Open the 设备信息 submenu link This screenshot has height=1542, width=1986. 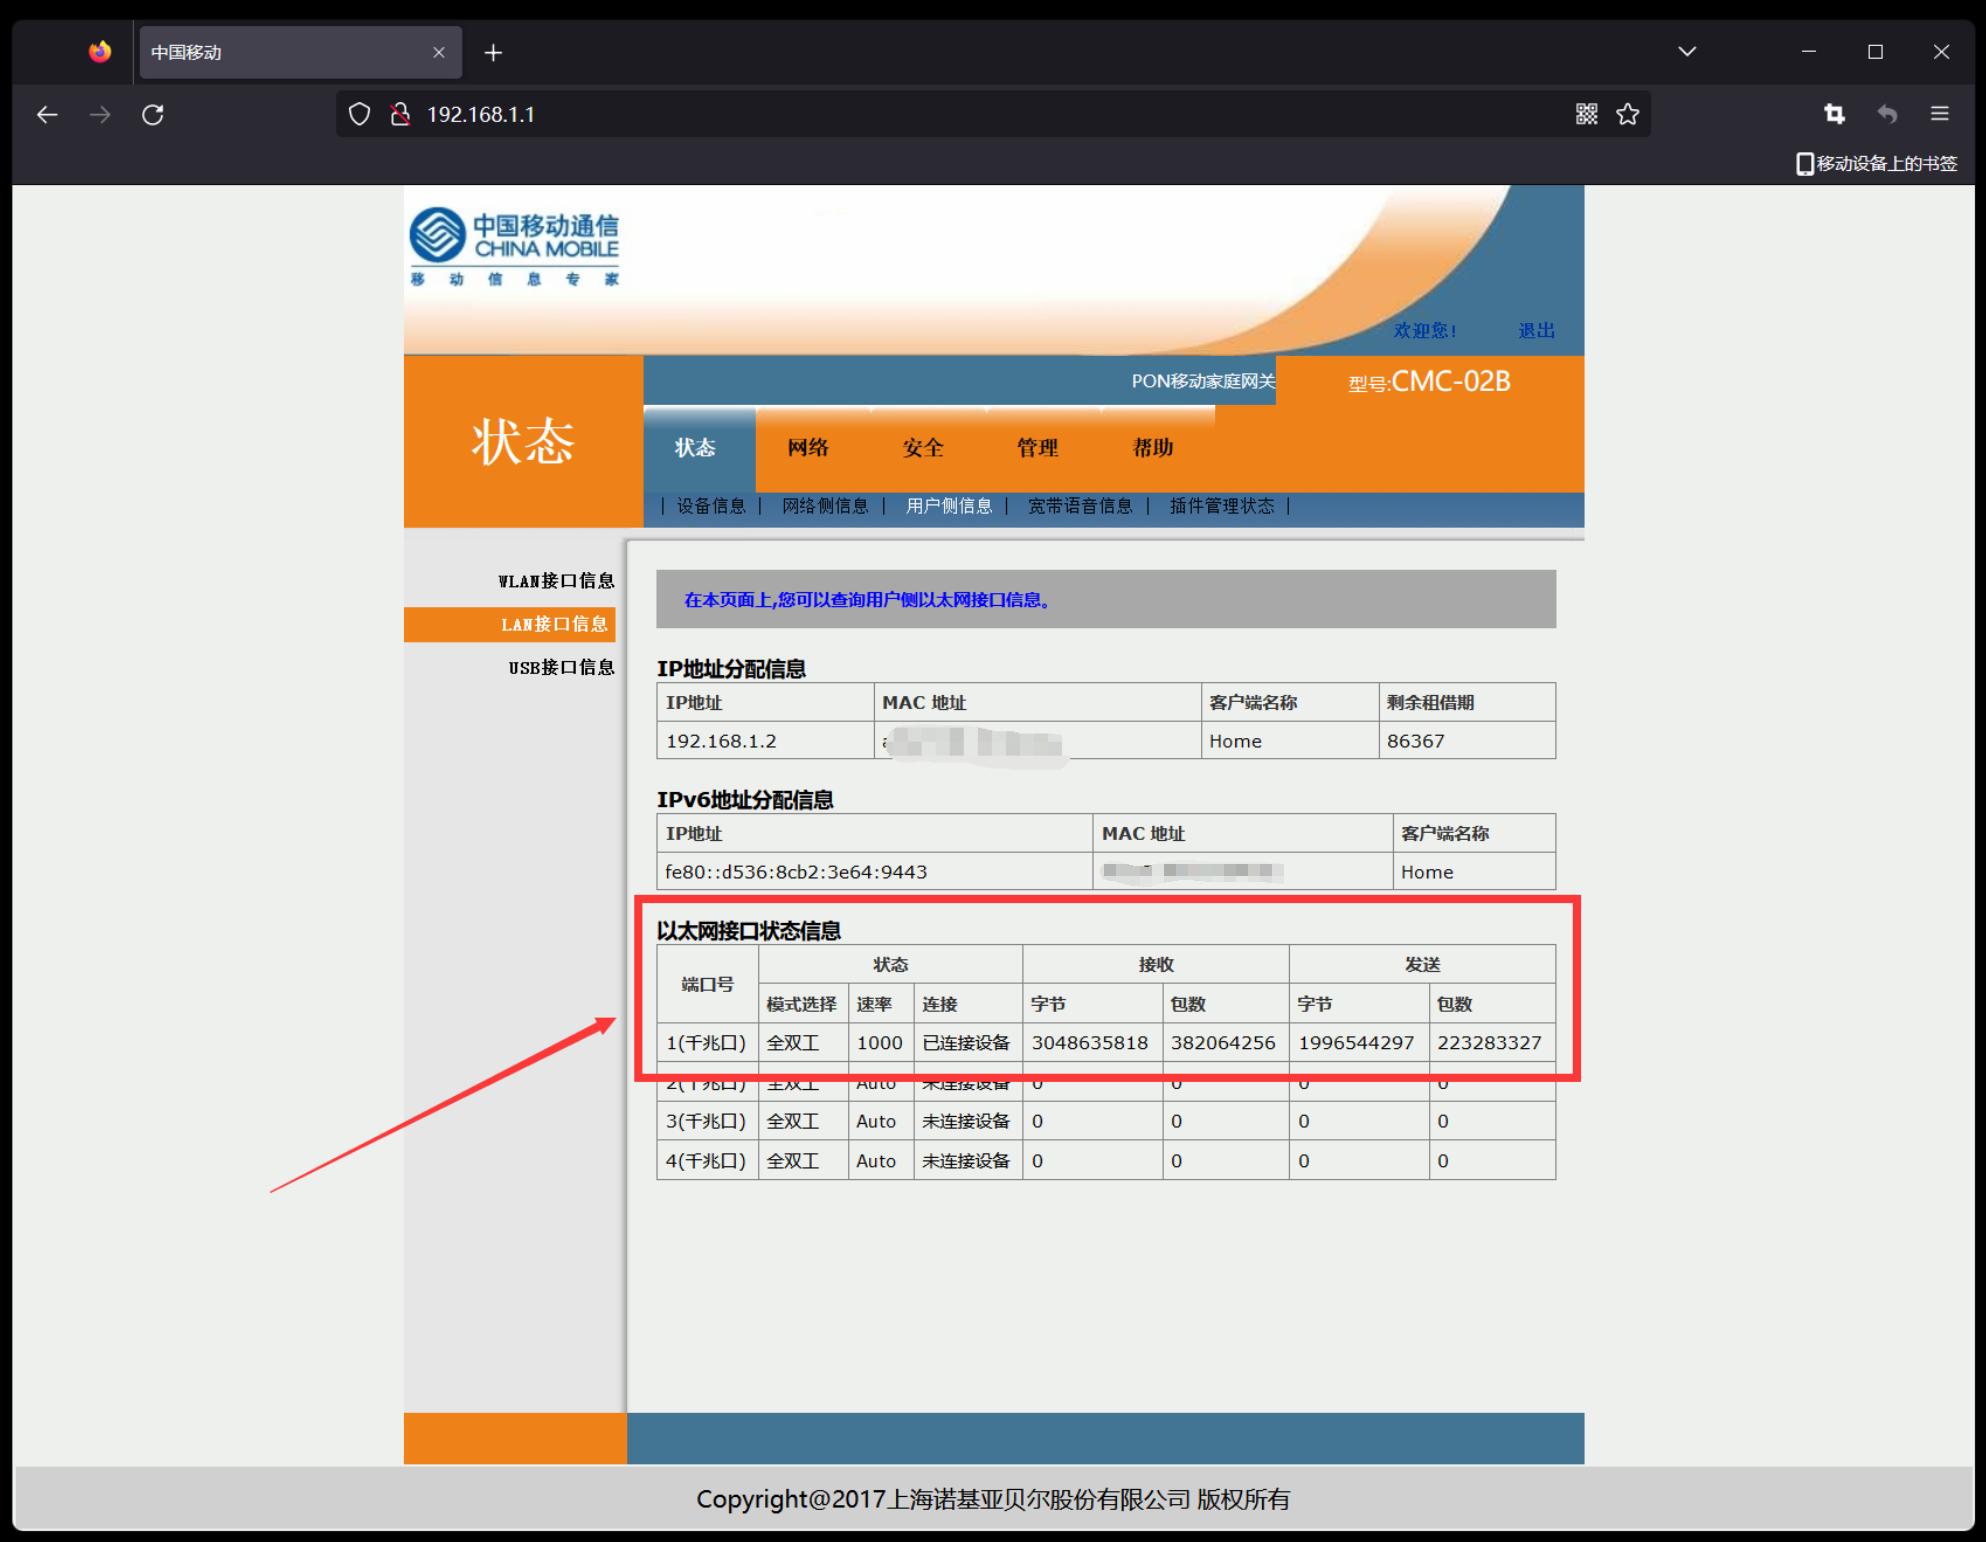click(x=711, y=506)
